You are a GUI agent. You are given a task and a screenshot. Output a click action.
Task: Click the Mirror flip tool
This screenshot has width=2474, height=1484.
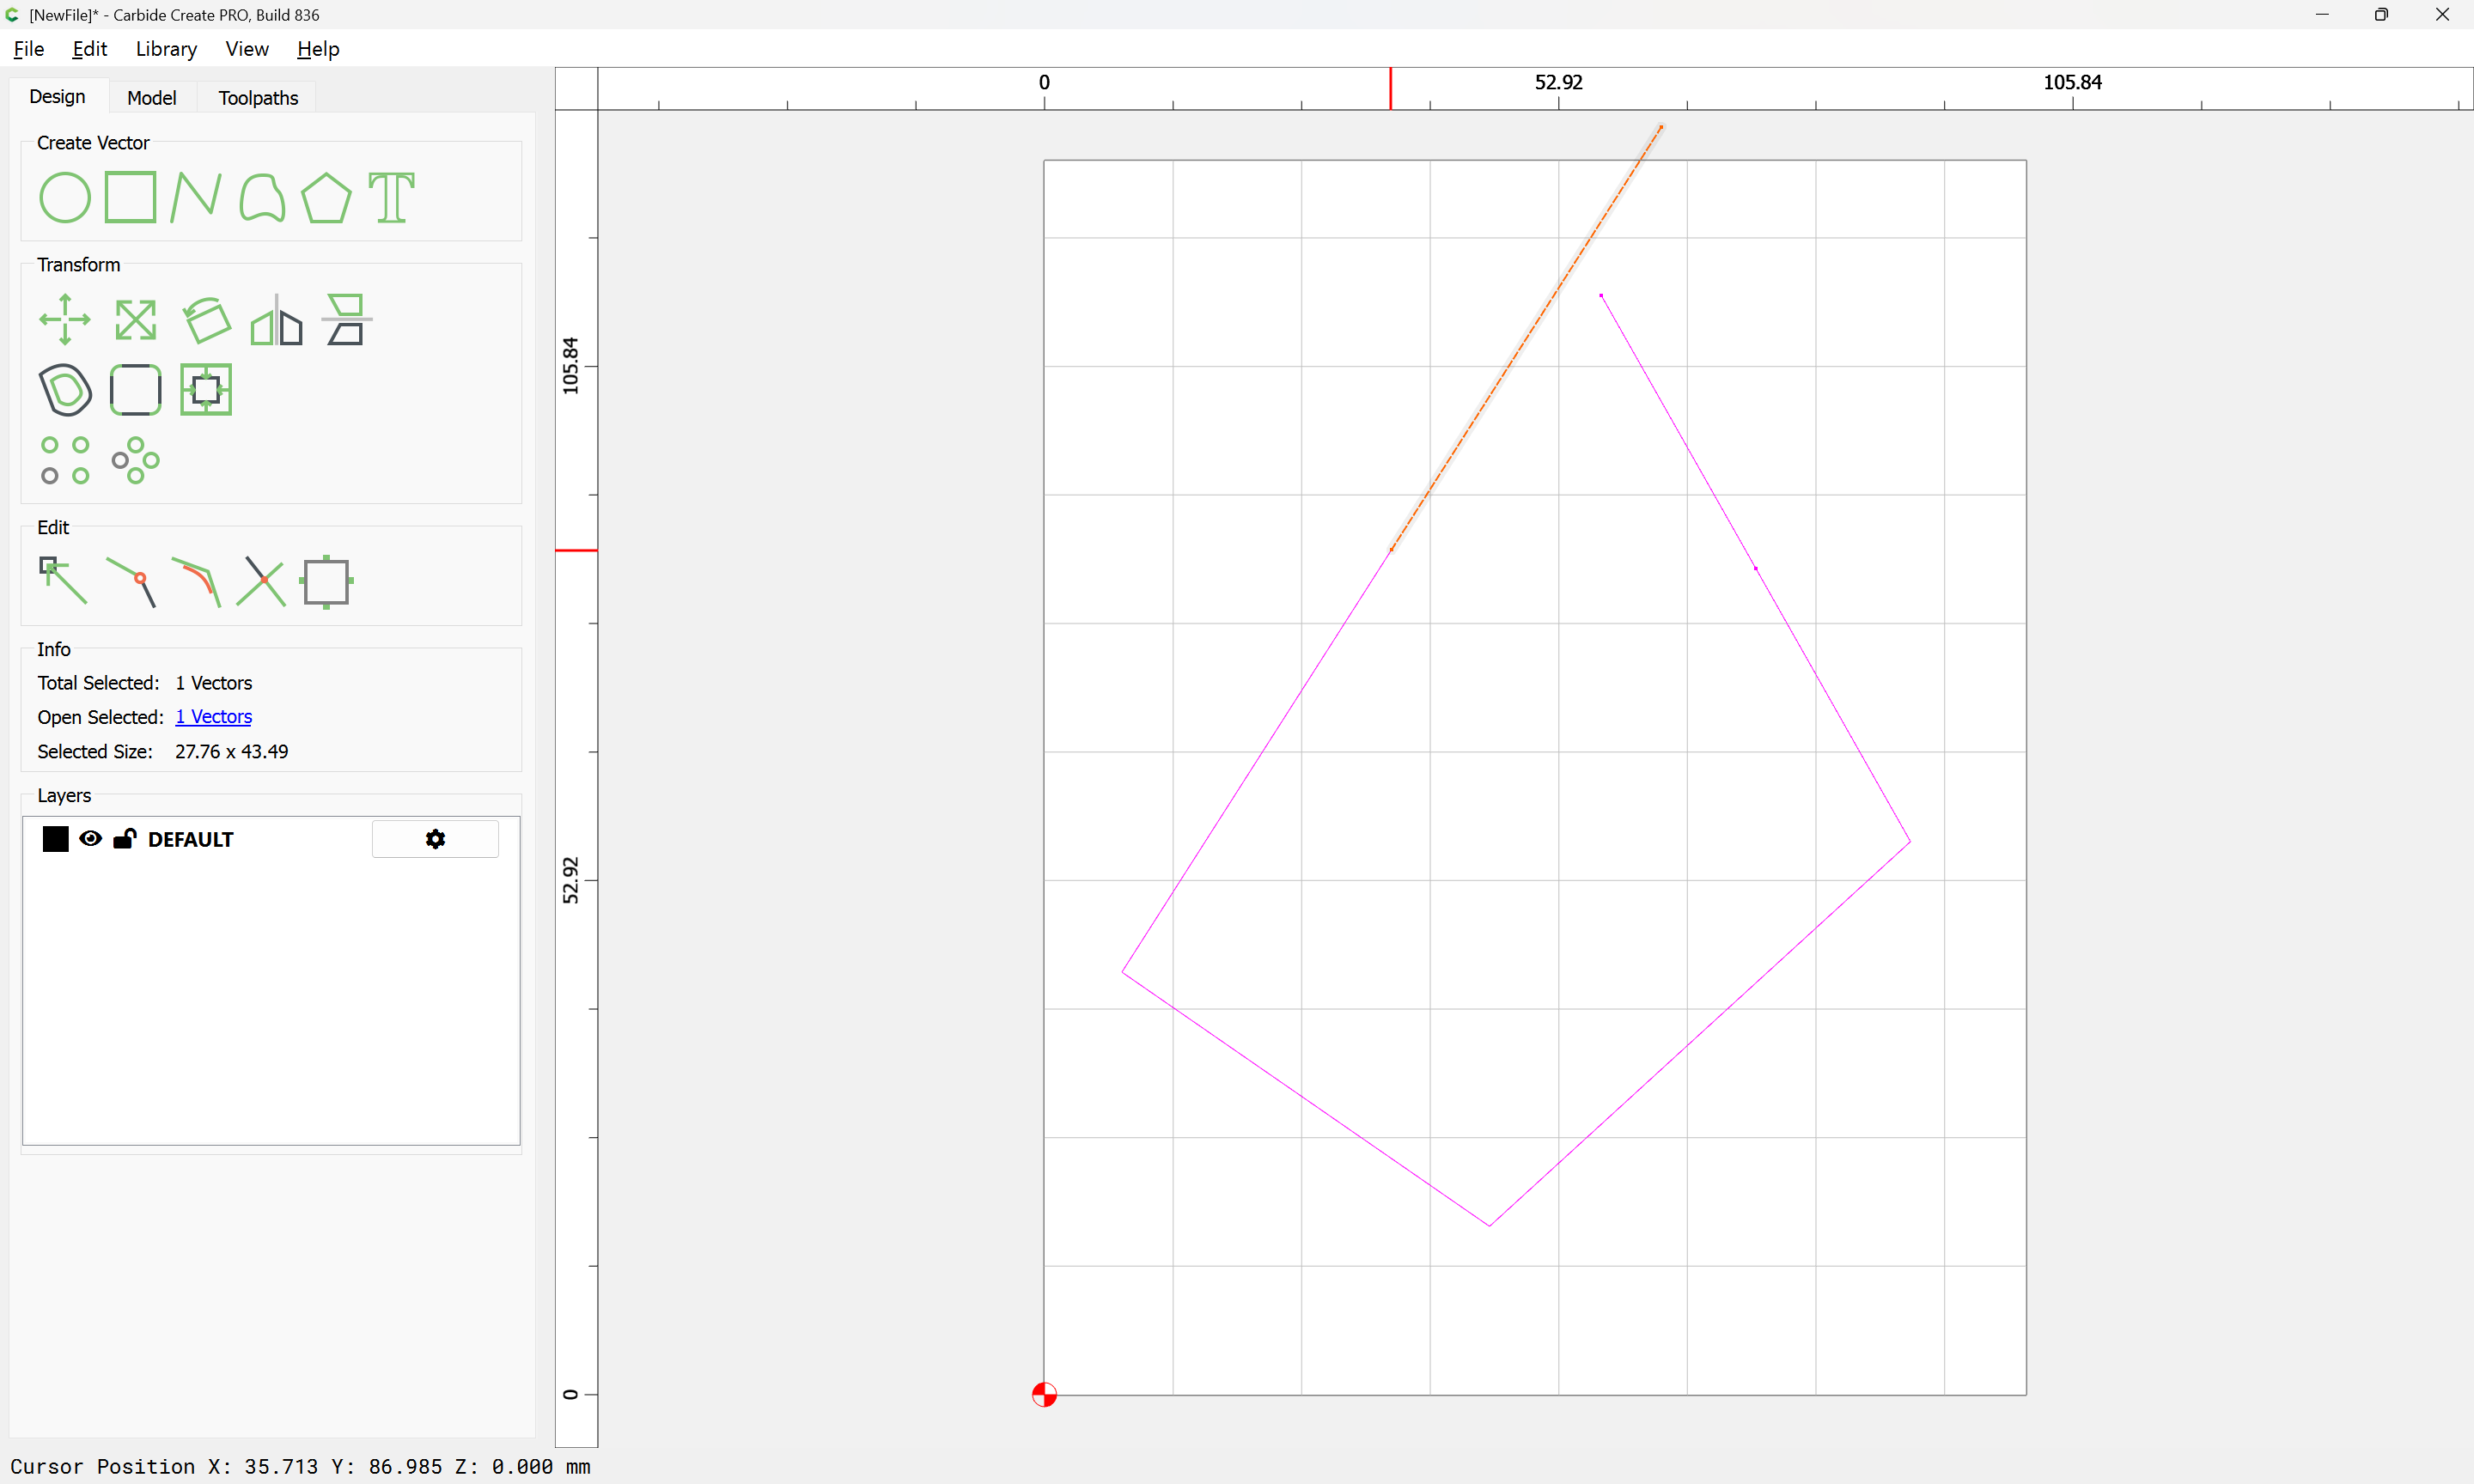click(x=276, y=320)
